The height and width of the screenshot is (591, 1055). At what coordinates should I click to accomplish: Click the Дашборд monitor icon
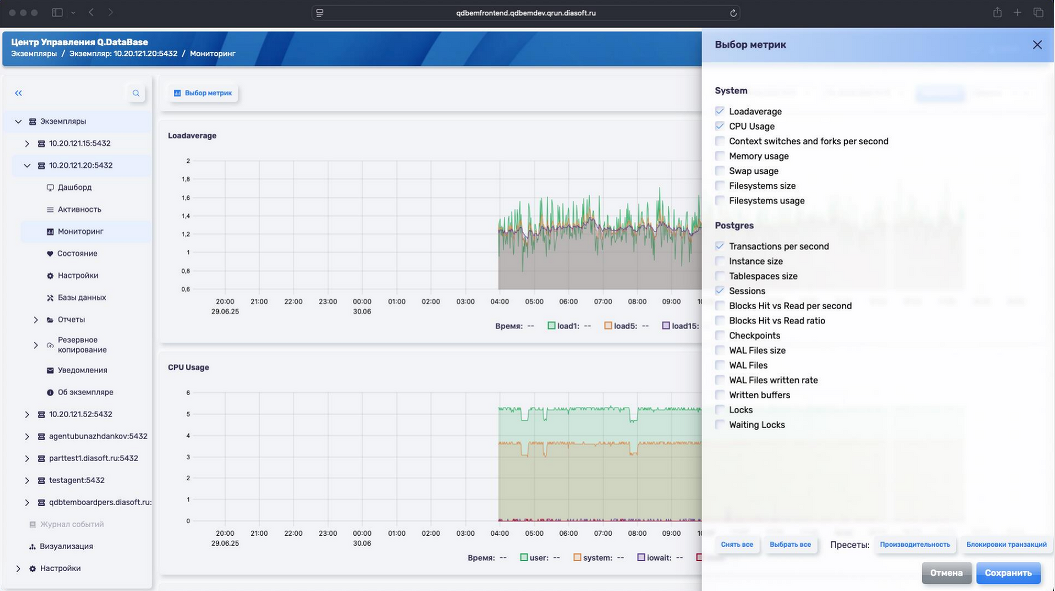tap(50, 187)
